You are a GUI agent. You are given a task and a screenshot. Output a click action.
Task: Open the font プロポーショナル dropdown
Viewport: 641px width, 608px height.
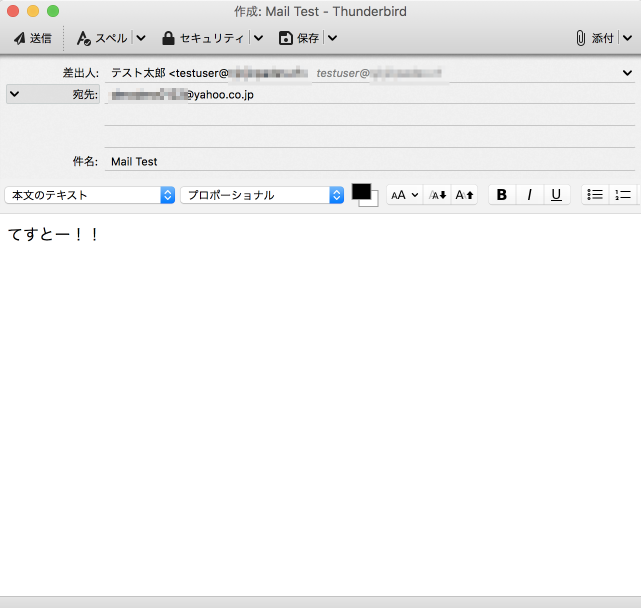click(x=262, y=195)
